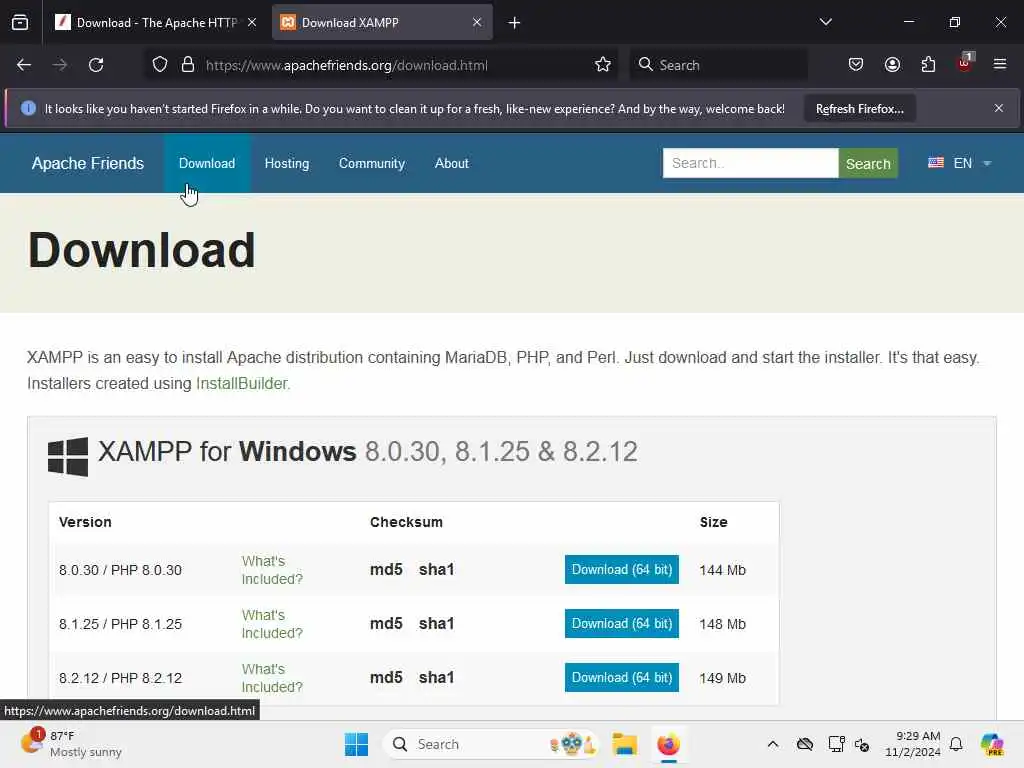Image resolution: width=1024 pixels, height=768 pixels.
Task: Open Copilot preview icon in taskbar
Action: [x=992, y=744]
